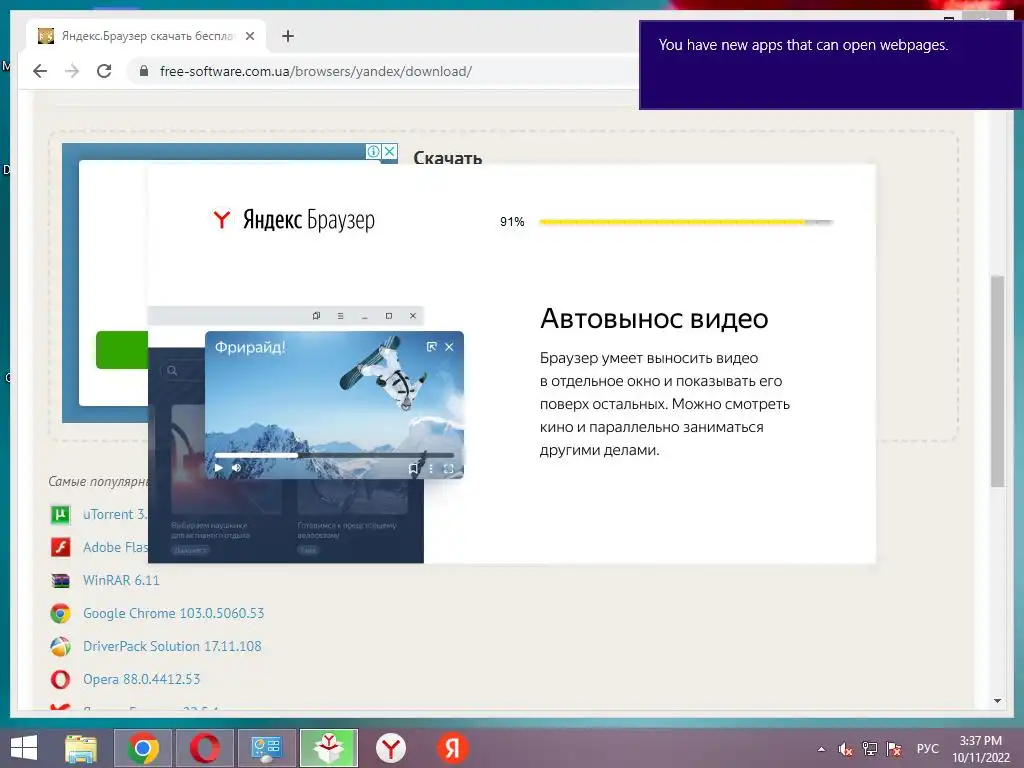1024x768 pixels.
Task: Click the Adobe Flash icon in the list
Action: [x=60, y=547]
